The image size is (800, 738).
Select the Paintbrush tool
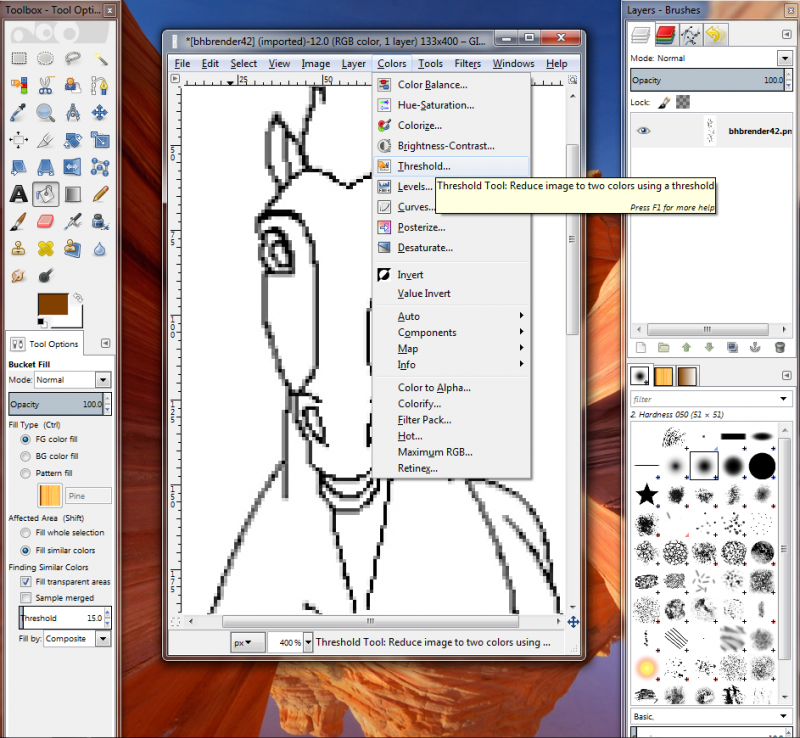click(19, 222)
